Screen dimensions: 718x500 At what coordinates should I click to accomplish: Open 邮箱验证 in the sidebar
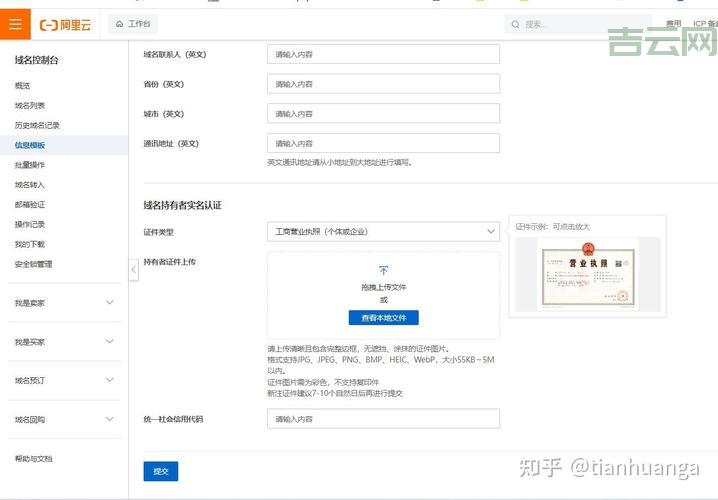pos(30,205)
